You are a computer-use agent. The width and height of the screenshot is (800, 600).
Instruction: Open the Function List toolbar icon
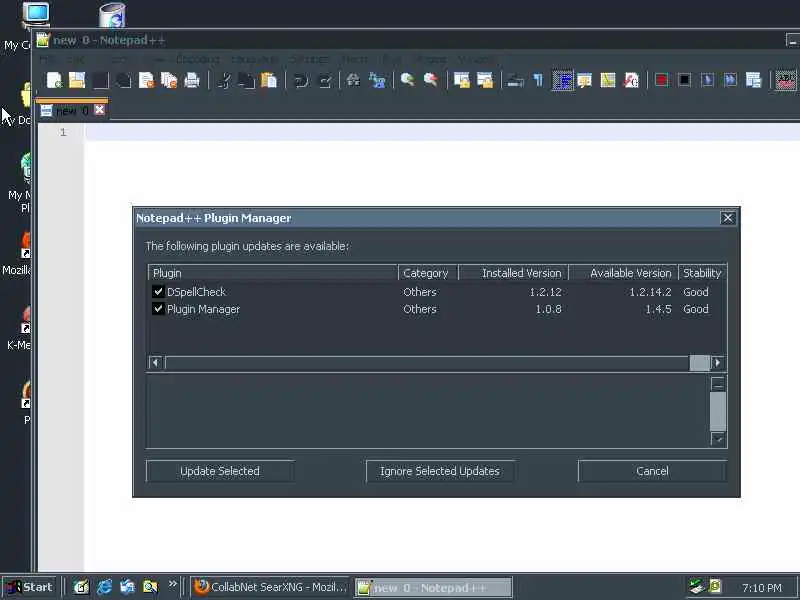pyautogui.click(x=631, y=80)
